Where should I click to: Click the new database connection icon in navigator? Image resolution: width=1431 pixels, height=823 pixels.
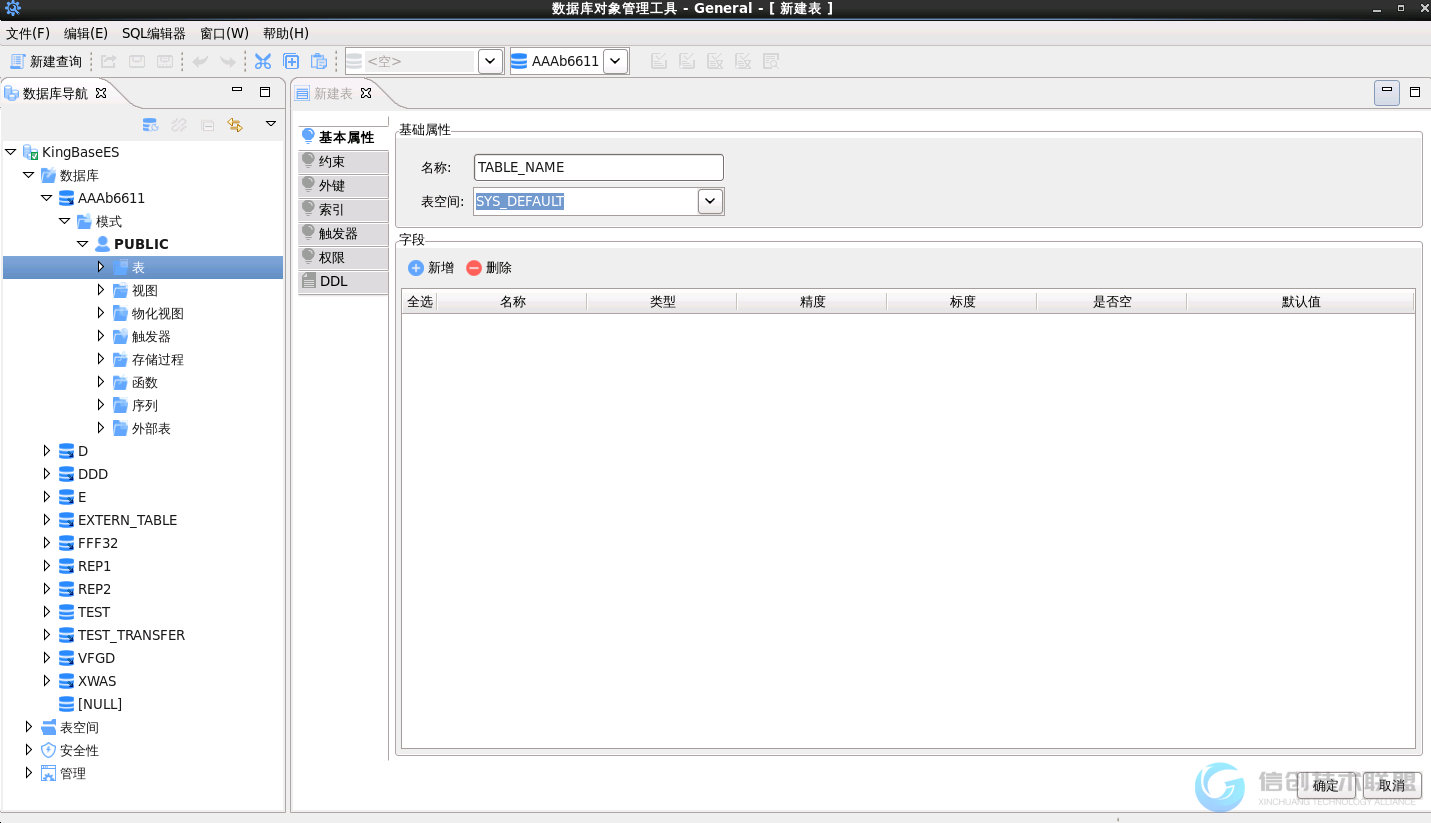(150, 125)
